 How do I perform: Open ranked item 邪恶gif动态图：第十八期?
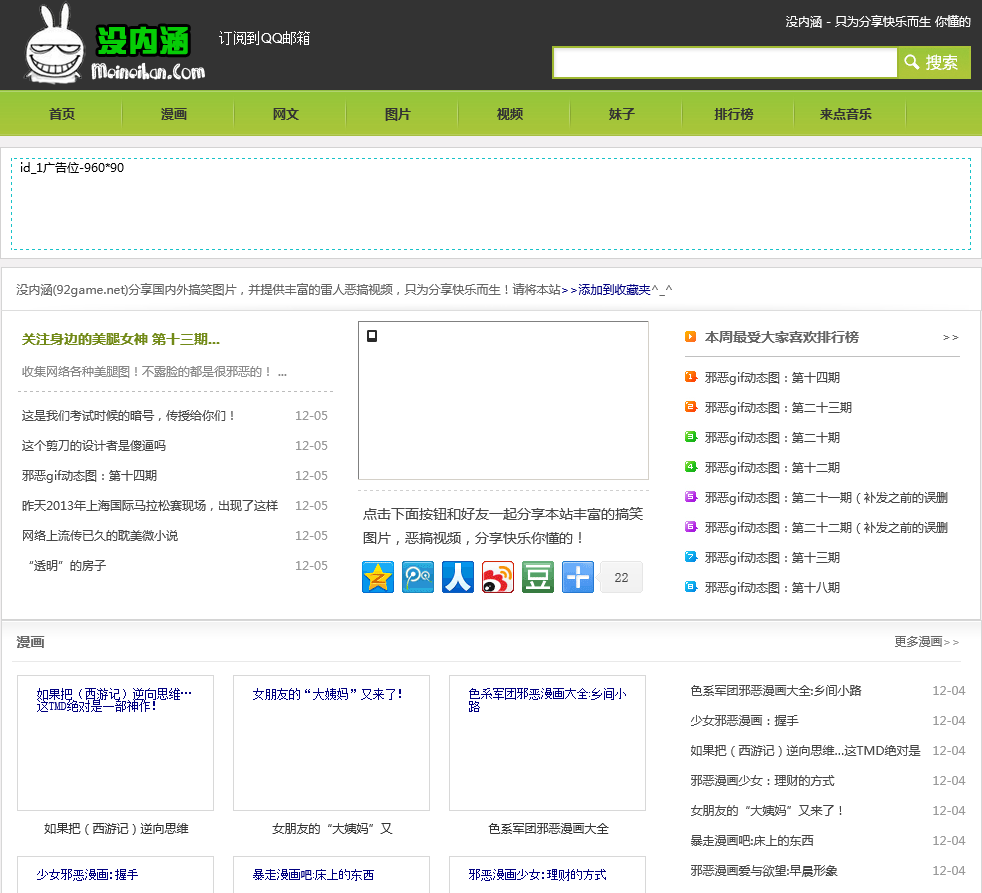[772, 588]
